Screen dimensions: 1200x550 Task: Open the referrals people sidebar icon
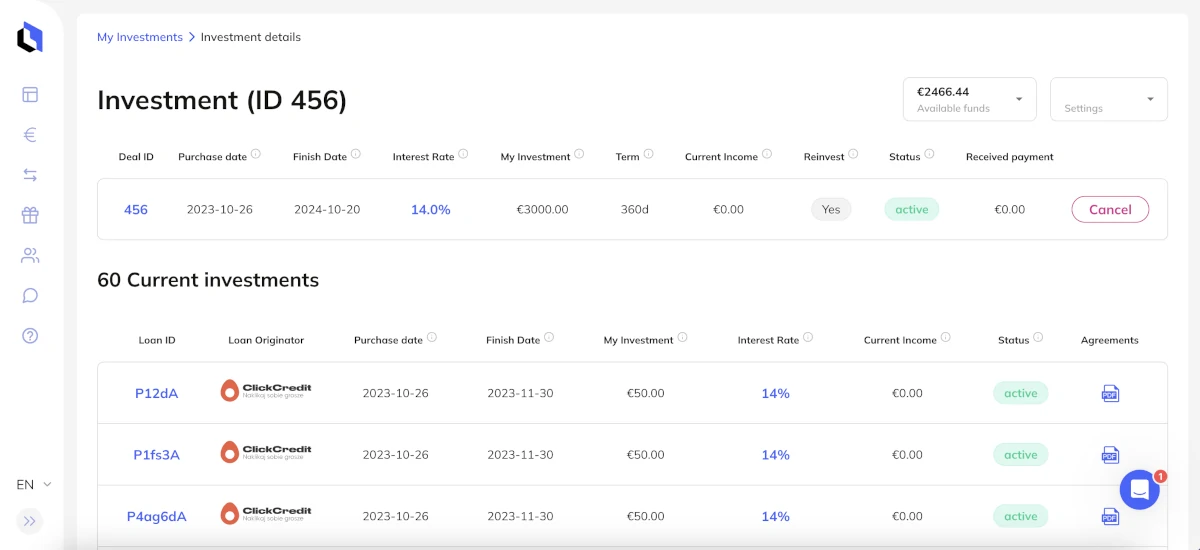coord(30,255)
